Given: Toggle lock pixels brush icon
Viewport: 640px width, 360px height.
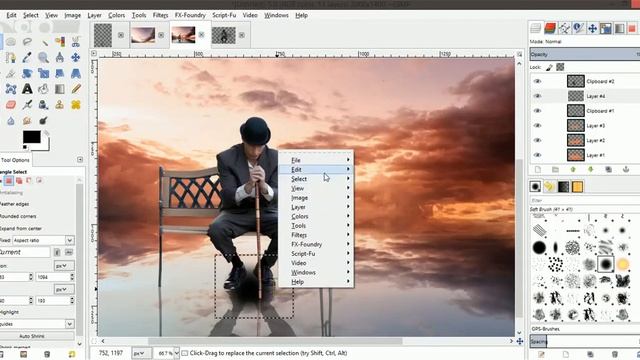Looking at the screenshot, I should 549,67.
